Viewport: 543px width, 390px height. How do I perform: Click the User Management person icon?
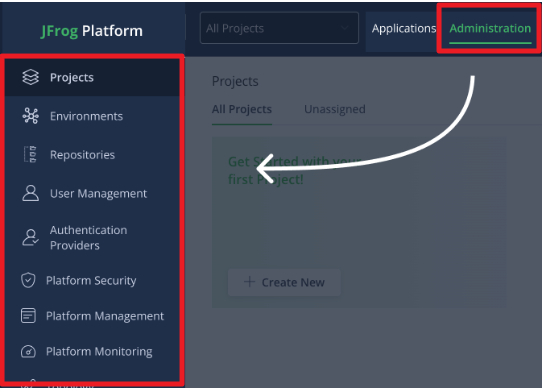[30, 193]
